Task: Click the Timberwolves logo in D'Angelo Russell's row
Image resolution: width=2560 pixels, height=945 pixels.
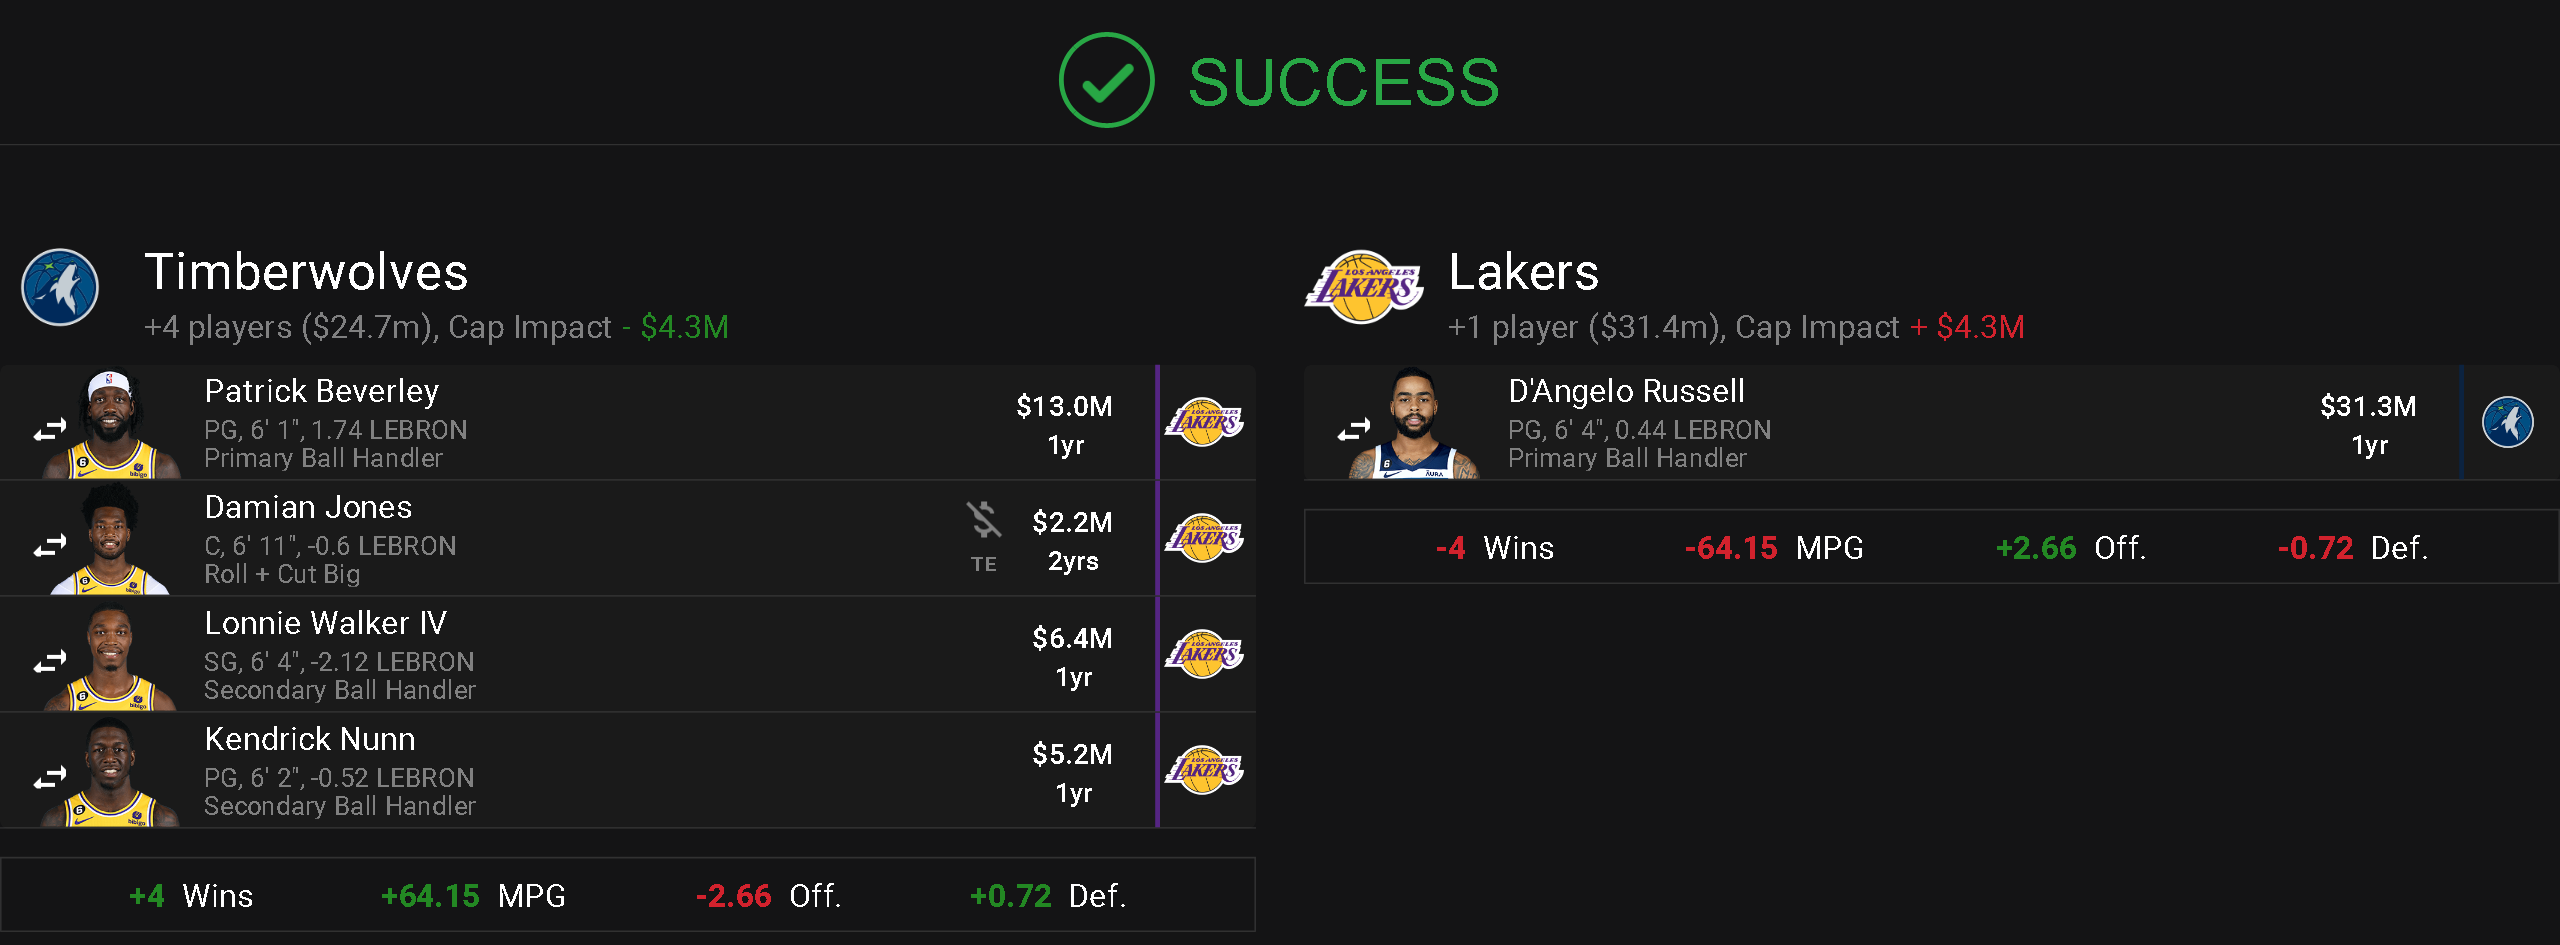Action: tap(2508, 422)
